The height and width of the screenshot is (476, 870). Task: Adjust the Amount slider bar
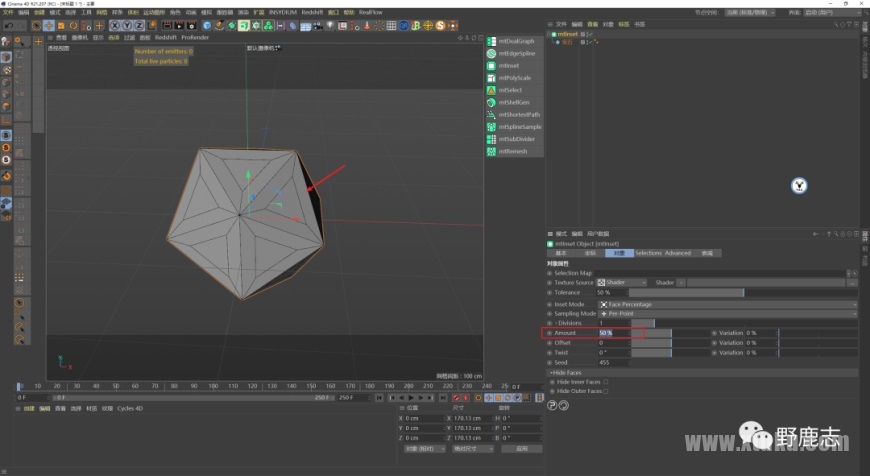(670, 333)
